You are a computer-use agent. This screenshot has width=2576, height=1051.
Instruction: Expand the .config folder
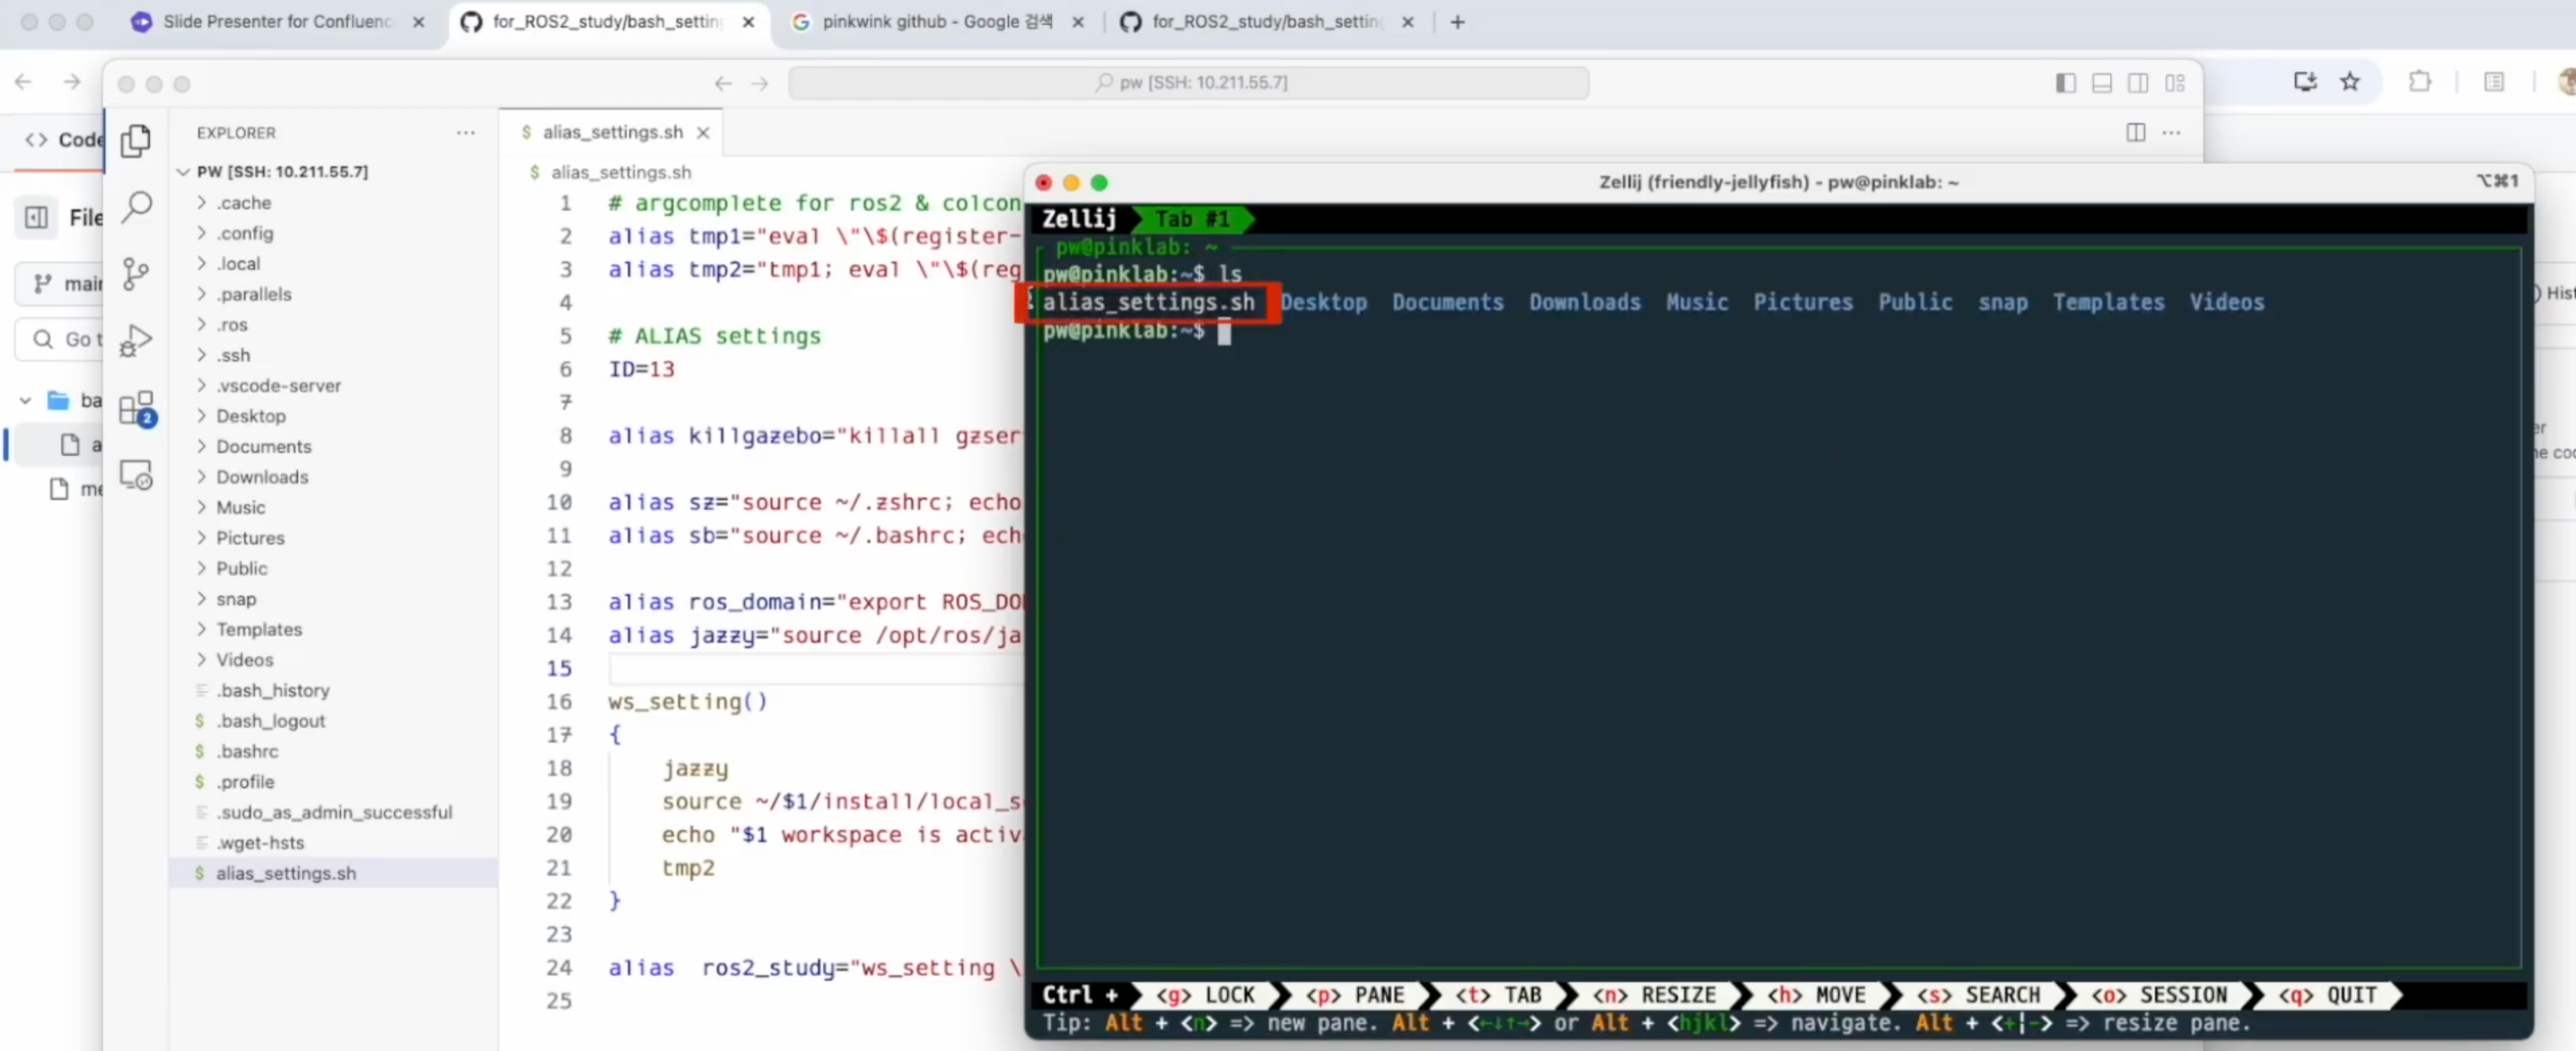tap(245, 233)
